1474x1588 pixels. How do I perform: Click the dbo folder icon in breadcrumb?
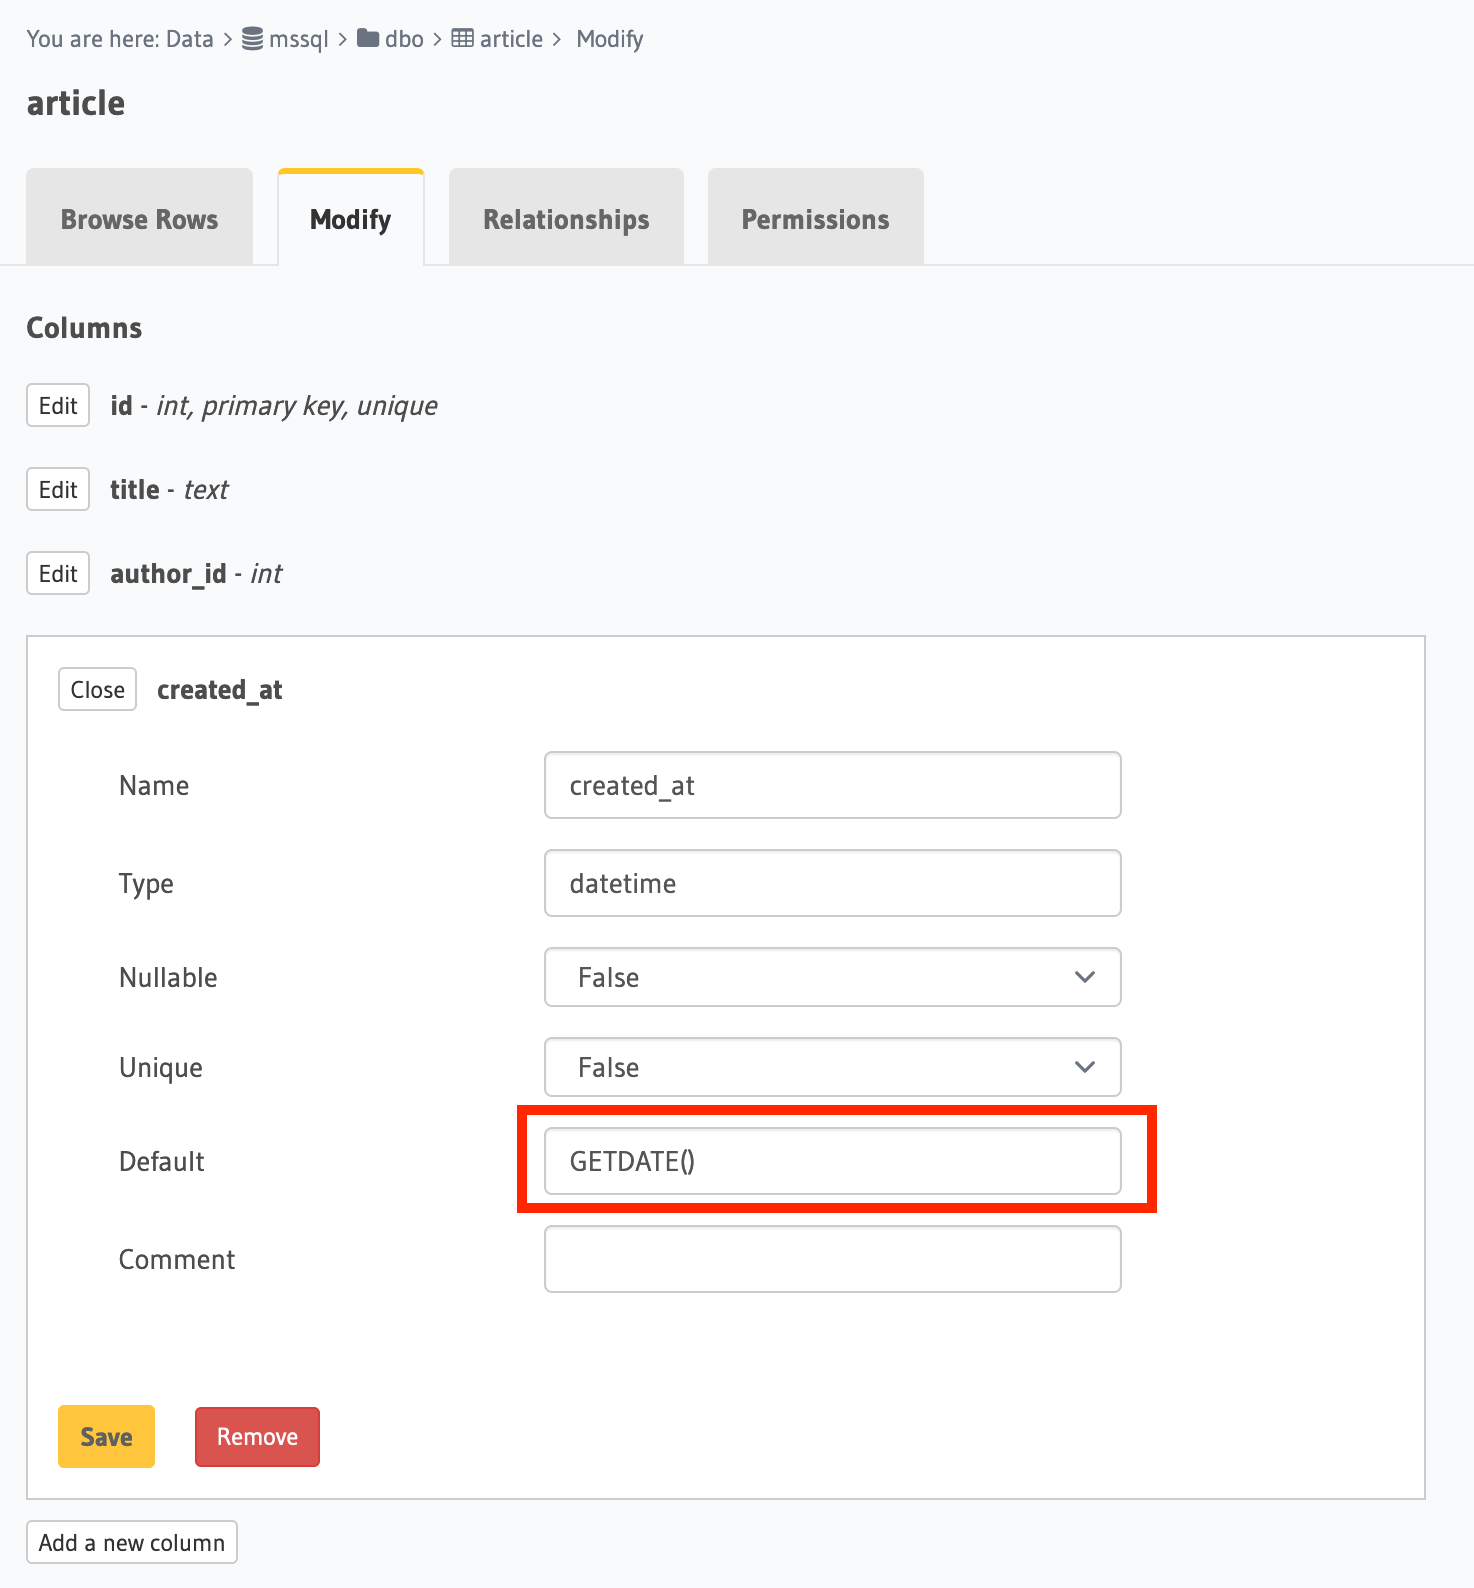(x=368, y=39)
